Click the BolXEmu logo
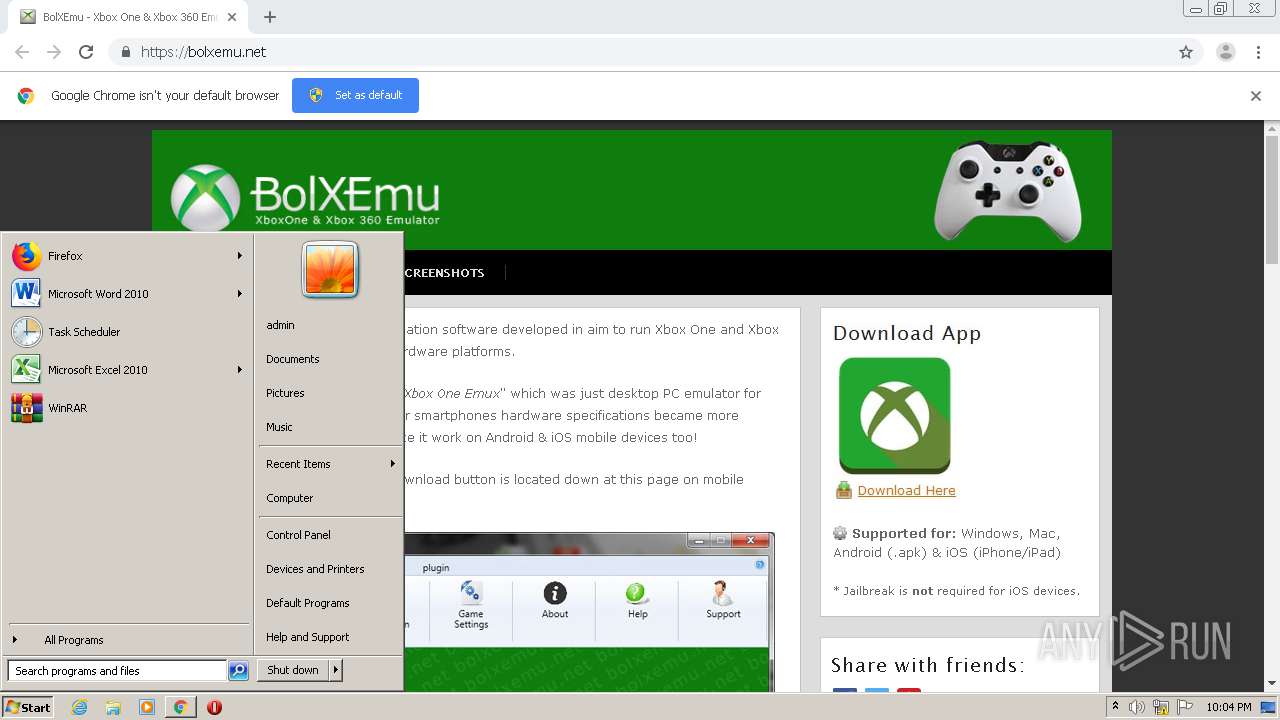Viewport: 1280px width, 720px height. tap(305, 197)
